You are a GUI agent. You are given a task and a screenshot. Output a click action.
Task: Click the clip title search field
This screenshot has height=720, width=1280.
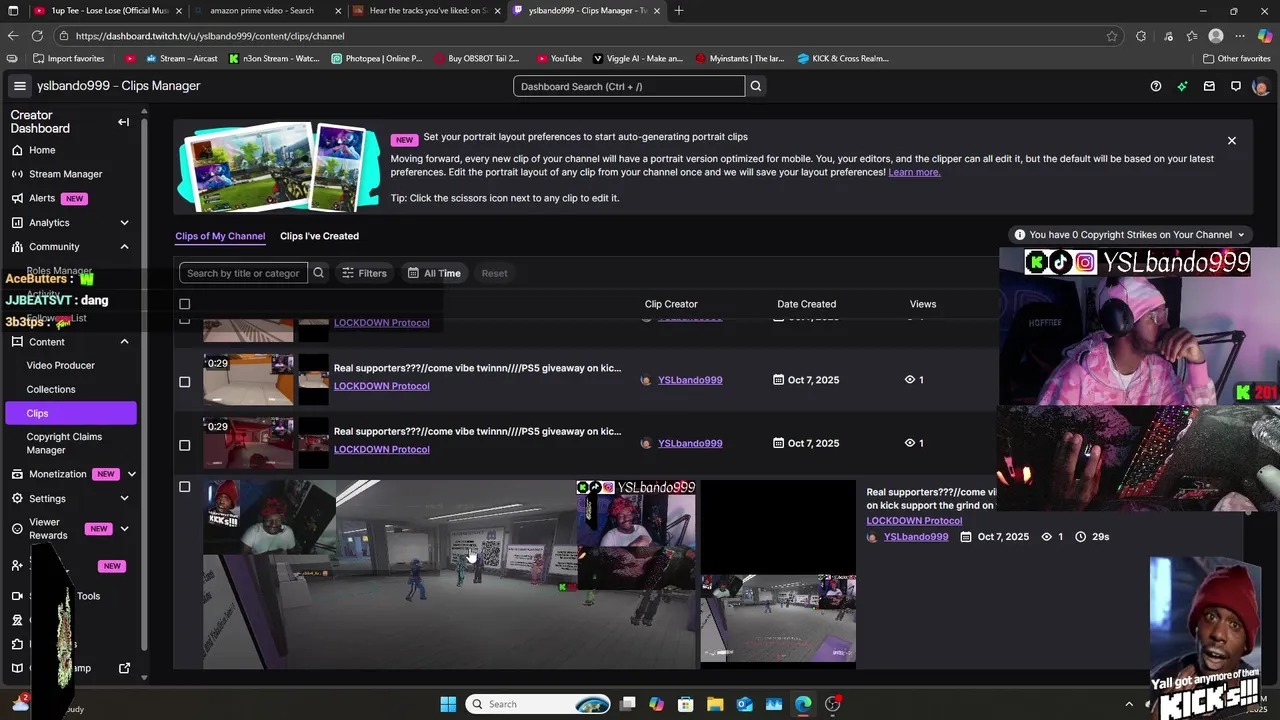pos(243,273)
